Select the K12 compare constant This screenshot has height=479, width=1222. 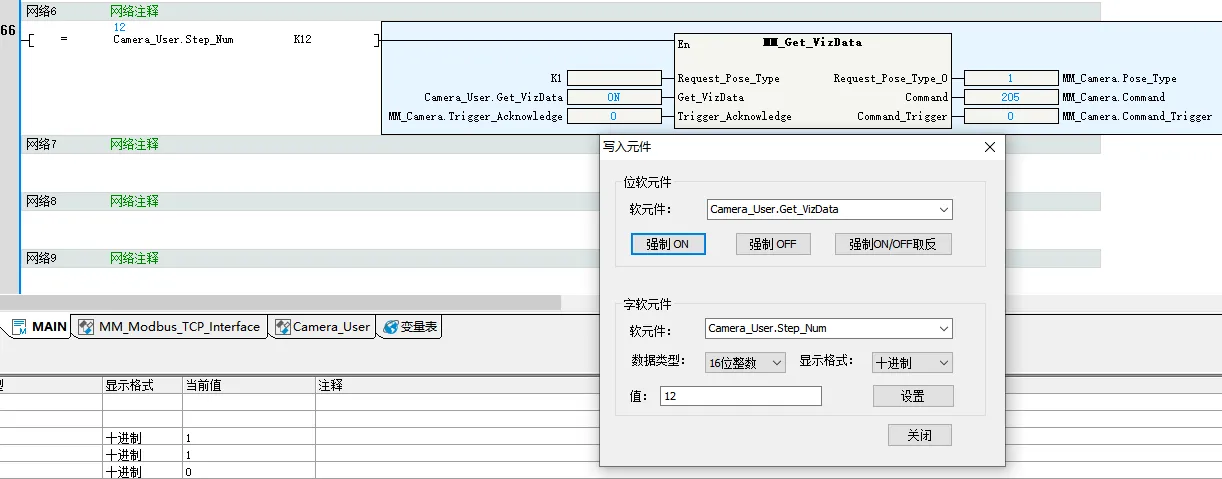coord(302,40)
